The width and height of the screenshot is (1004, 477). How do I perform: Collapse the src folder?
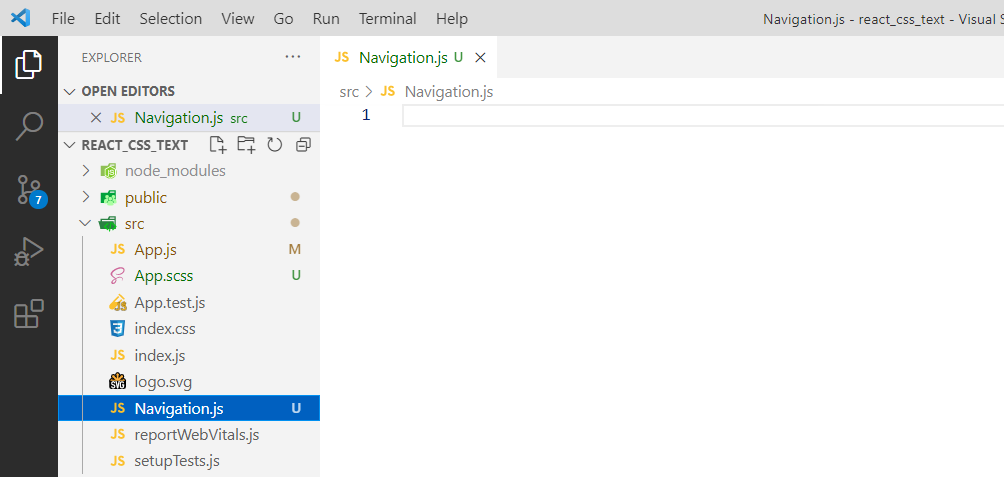[x=134, y=223]
